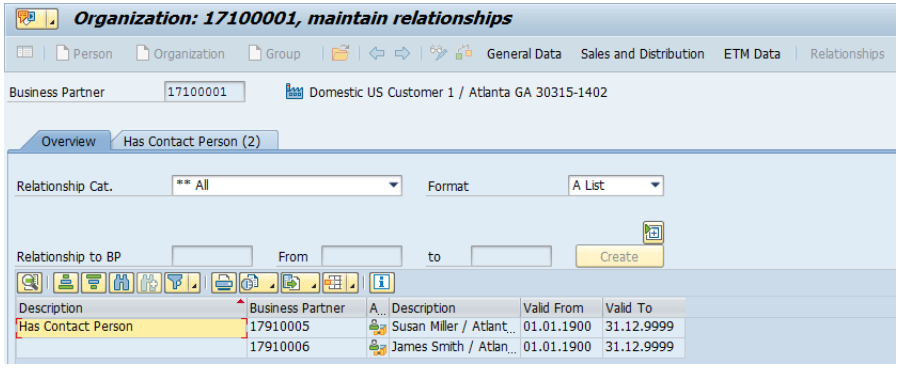Click the Susan Miller / Atlanta description cell
The image size is (898, 368).
point(455,327)
